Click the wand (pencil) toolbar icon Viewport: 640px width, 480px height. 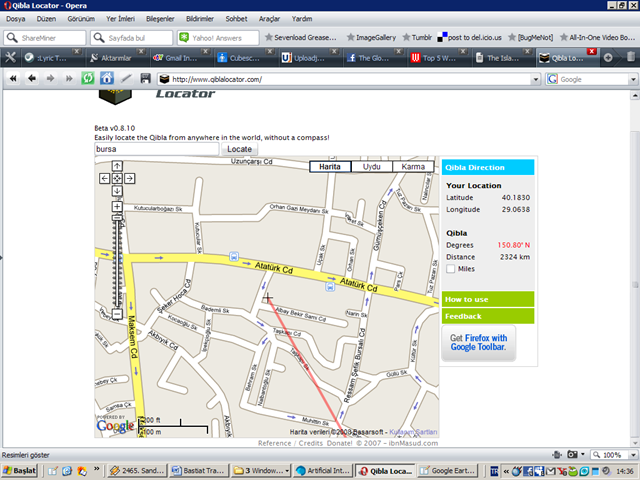pos(126,78)
